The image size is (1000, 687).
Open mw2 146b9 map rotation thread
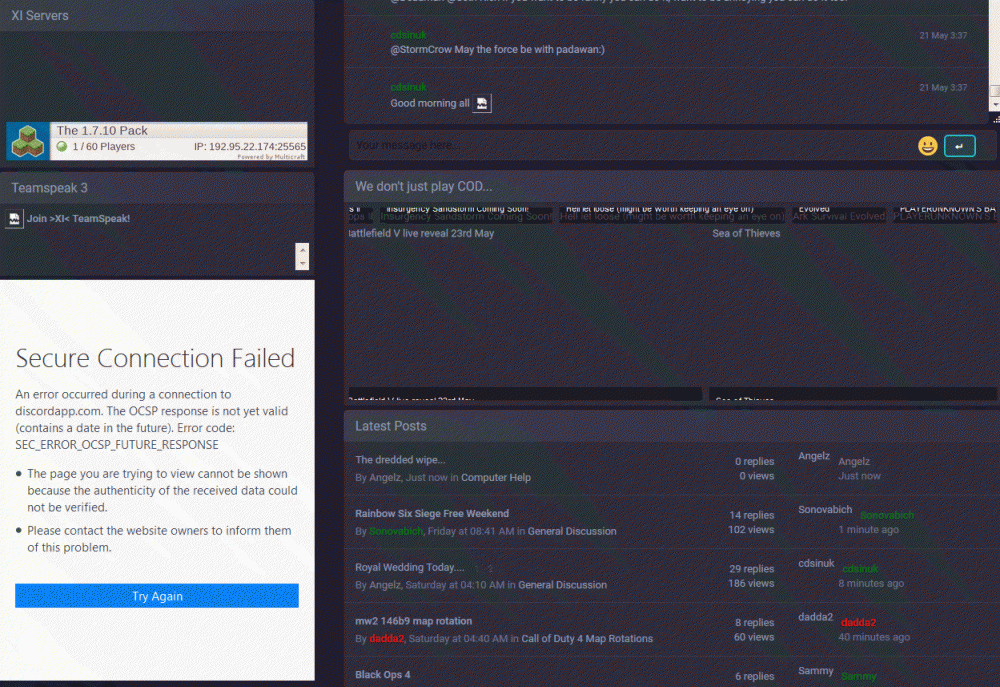(413, 621)
